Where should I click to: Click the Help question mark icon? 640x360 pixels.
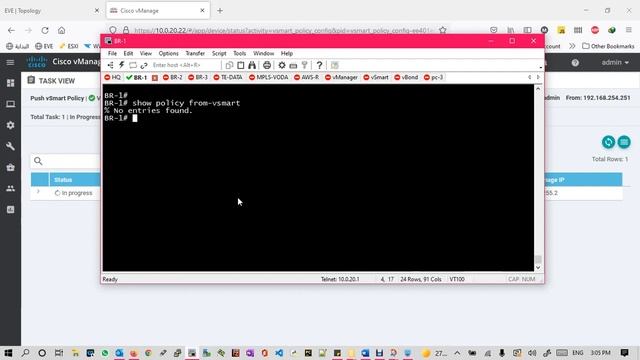tap(319, 65)
